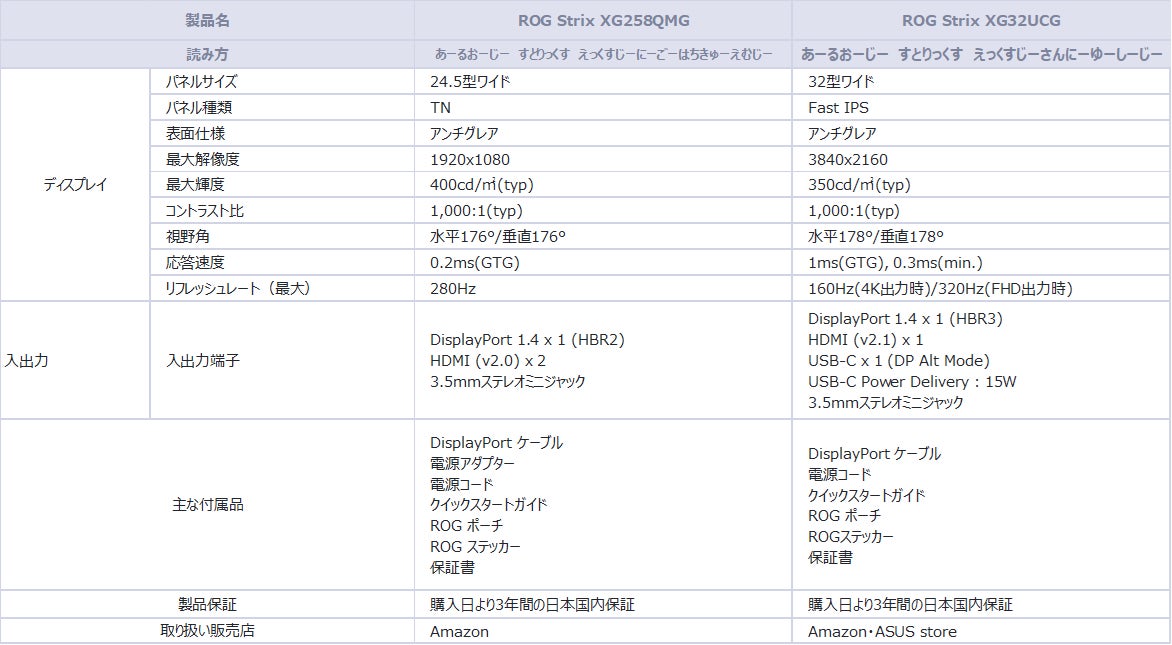The height and width of the screenshot is (645, 1172).
Task: Click the パネルサイズ label
Action: pos(201,81)
